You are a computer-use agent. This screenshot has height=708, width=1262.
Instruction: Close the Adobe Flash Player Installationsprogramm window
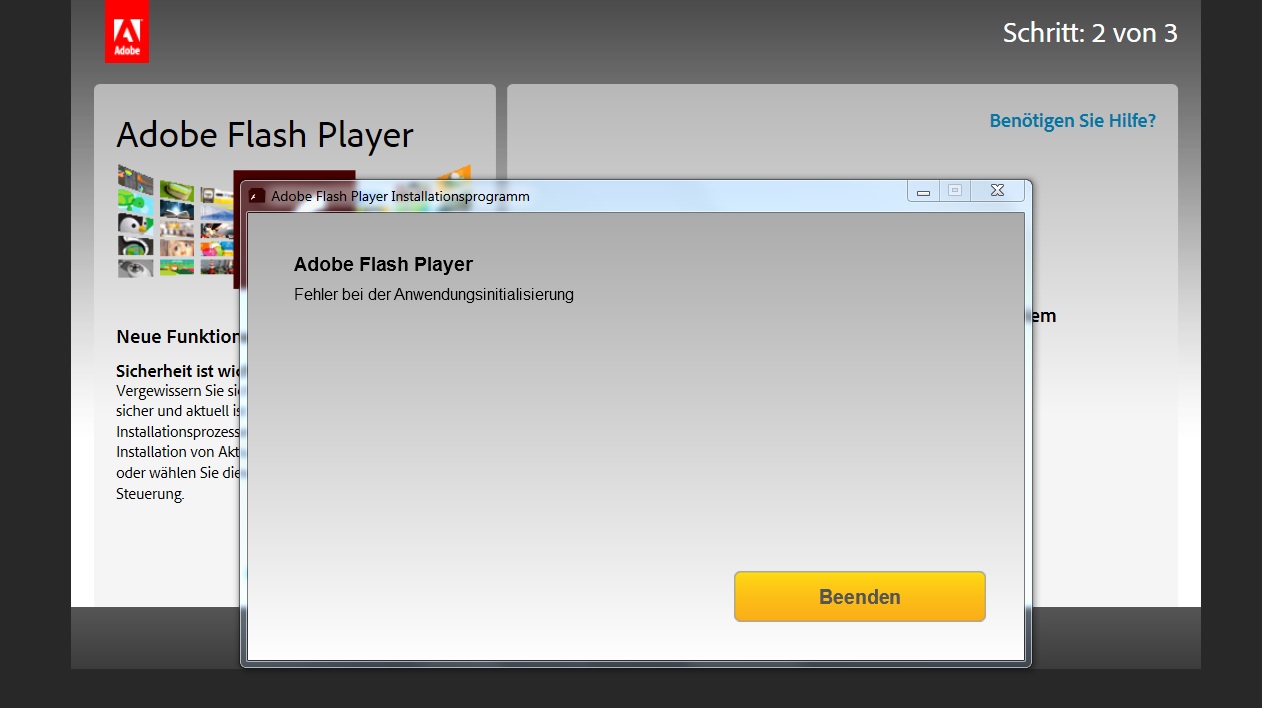point(997,191)
